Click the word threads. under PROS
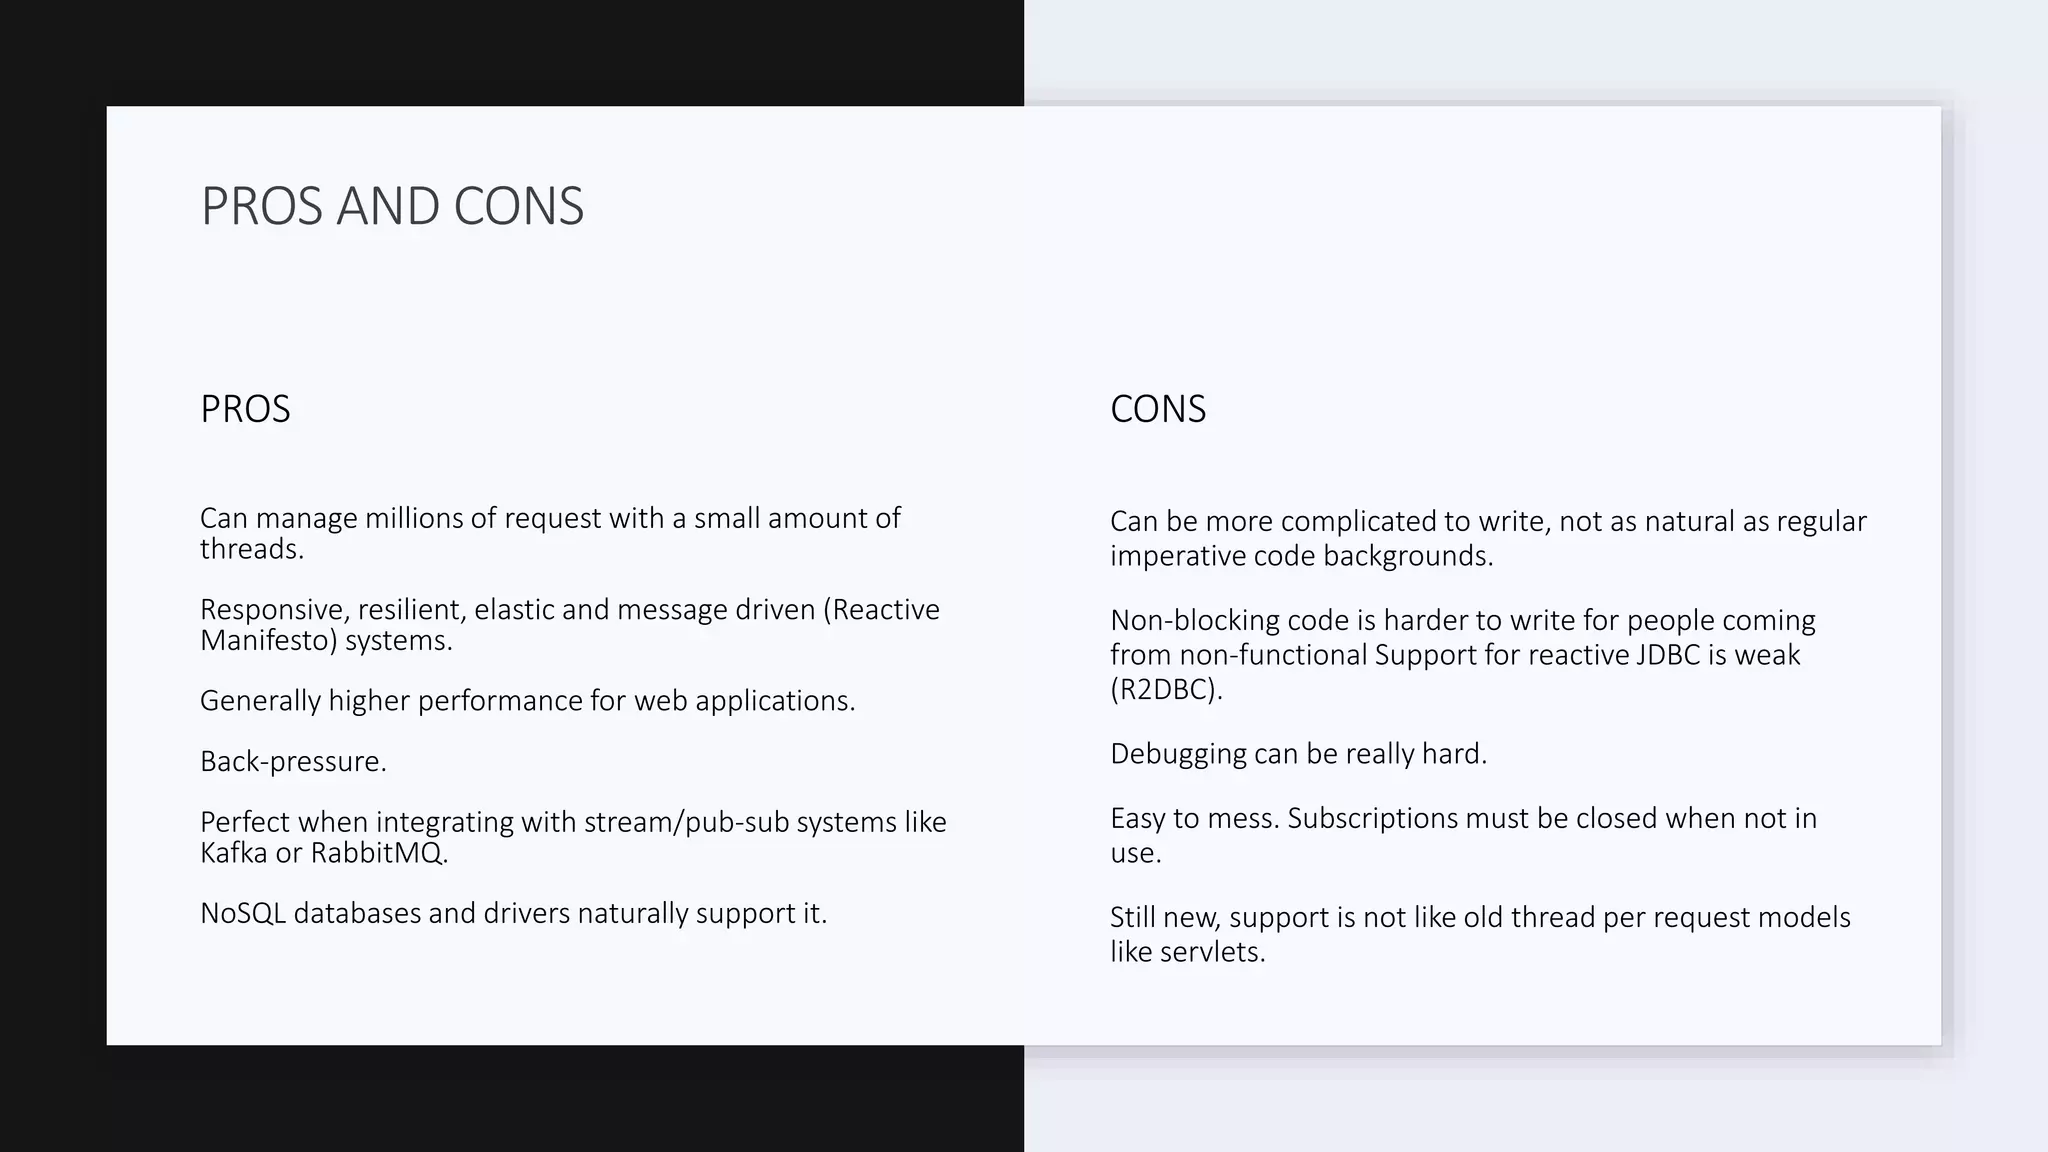Screen dimensions: 2048x1152 pyautogui.click(x=252, y=549)
